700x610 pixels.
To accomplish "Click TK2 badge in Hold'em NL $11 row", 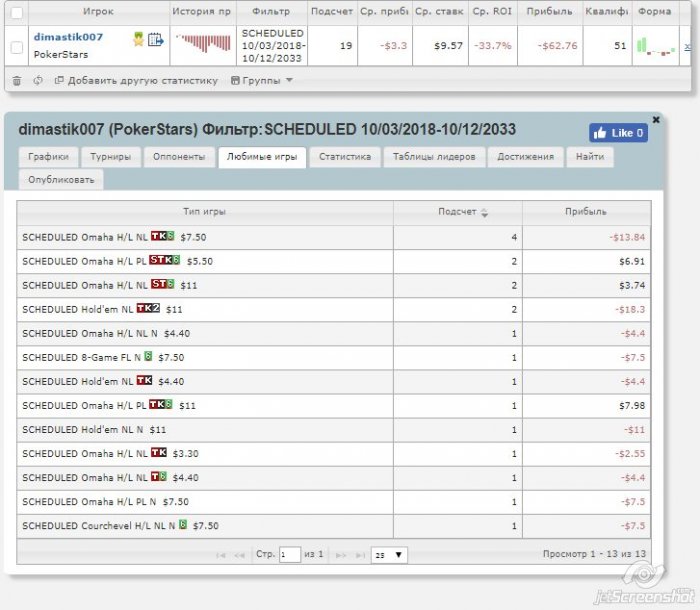I will pyautogui.click(x=148, y=308).
